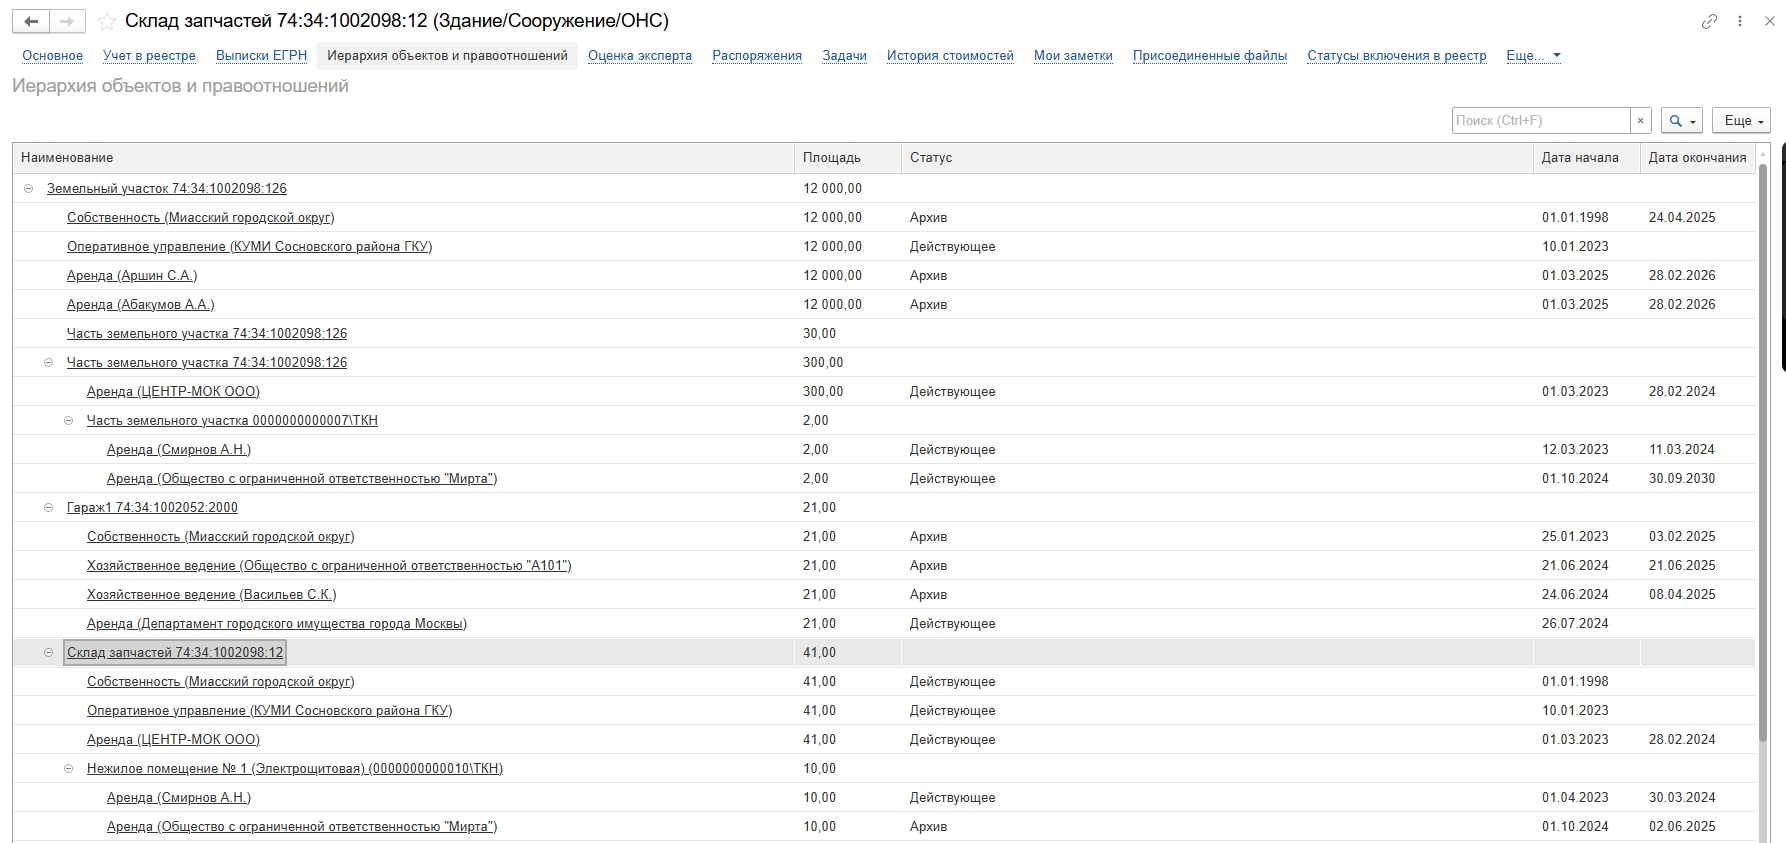This screenshot has width=1786, height=843.
Task: Open the three-dot window options menu
Action: pyautogui.click(x=1740, y=21)
